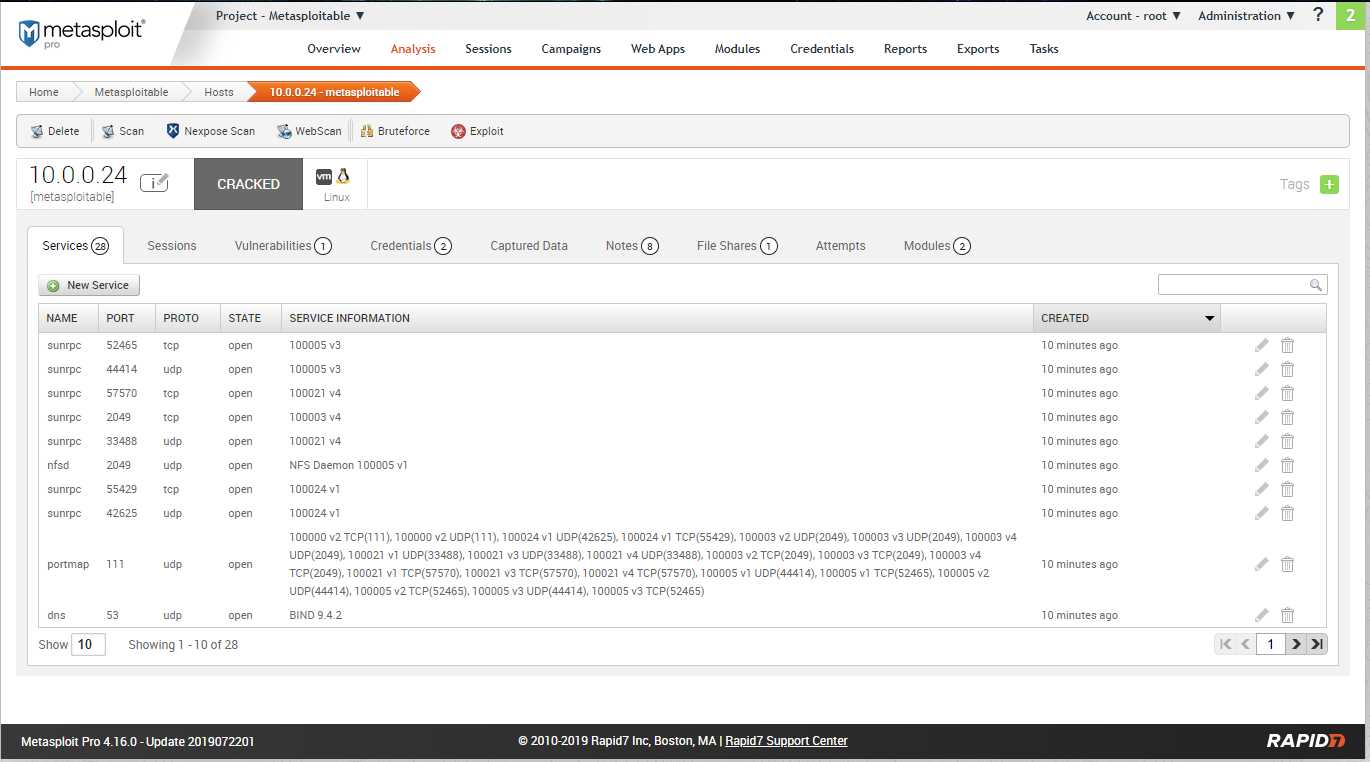Image resolution: width=1370 pixels, height=762 pixels.
Task: Switch to the Notes tab
Action: (x=632, y=245)
